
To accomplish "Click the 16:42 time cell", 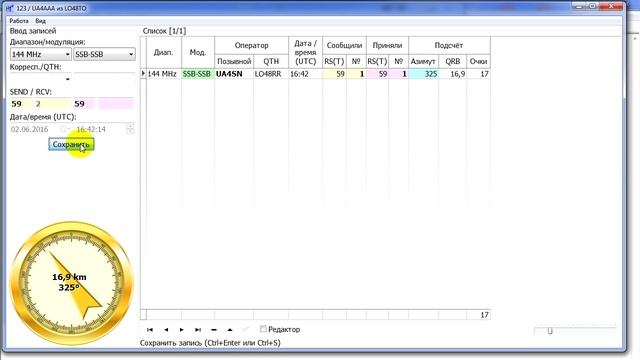I will pyautogui.click(x=305, y=74).
